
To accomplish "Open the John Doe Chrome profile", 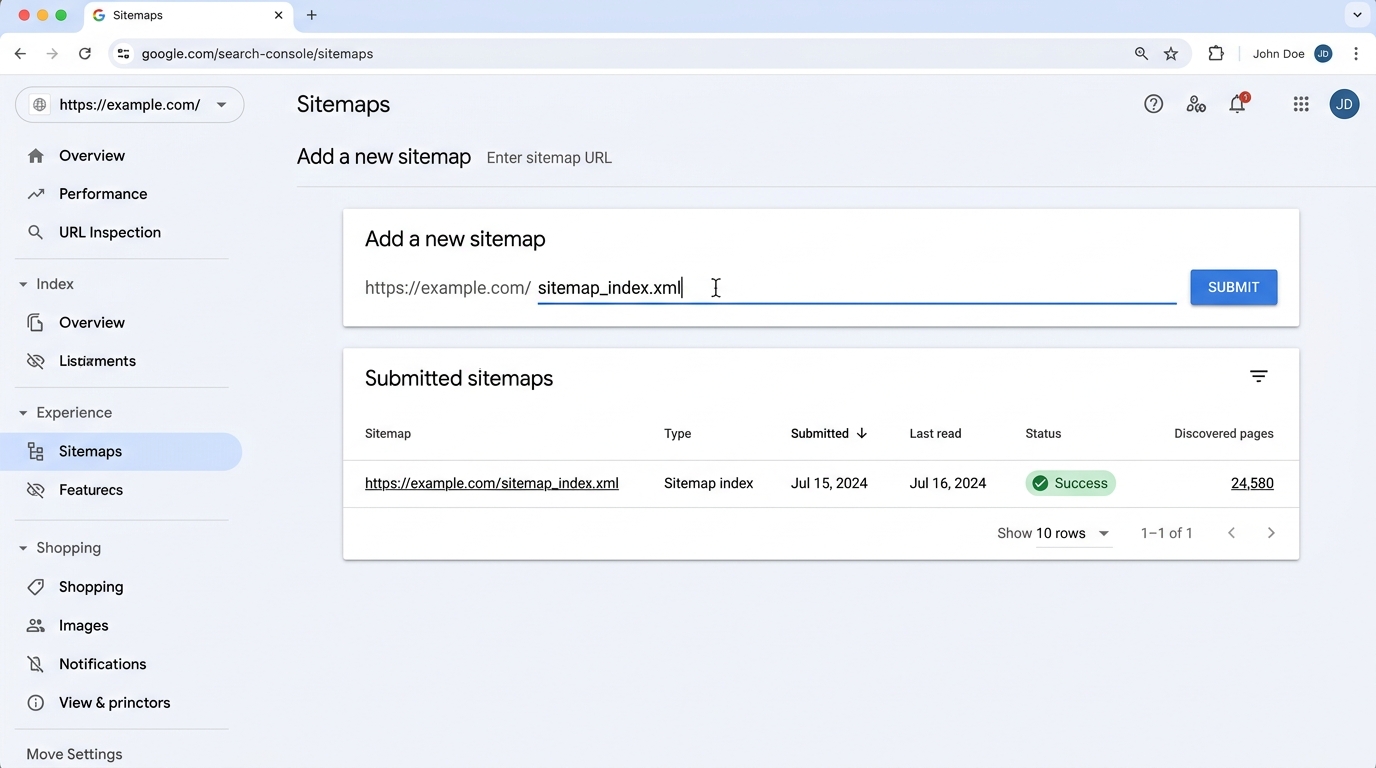I will click(1292, 54).
